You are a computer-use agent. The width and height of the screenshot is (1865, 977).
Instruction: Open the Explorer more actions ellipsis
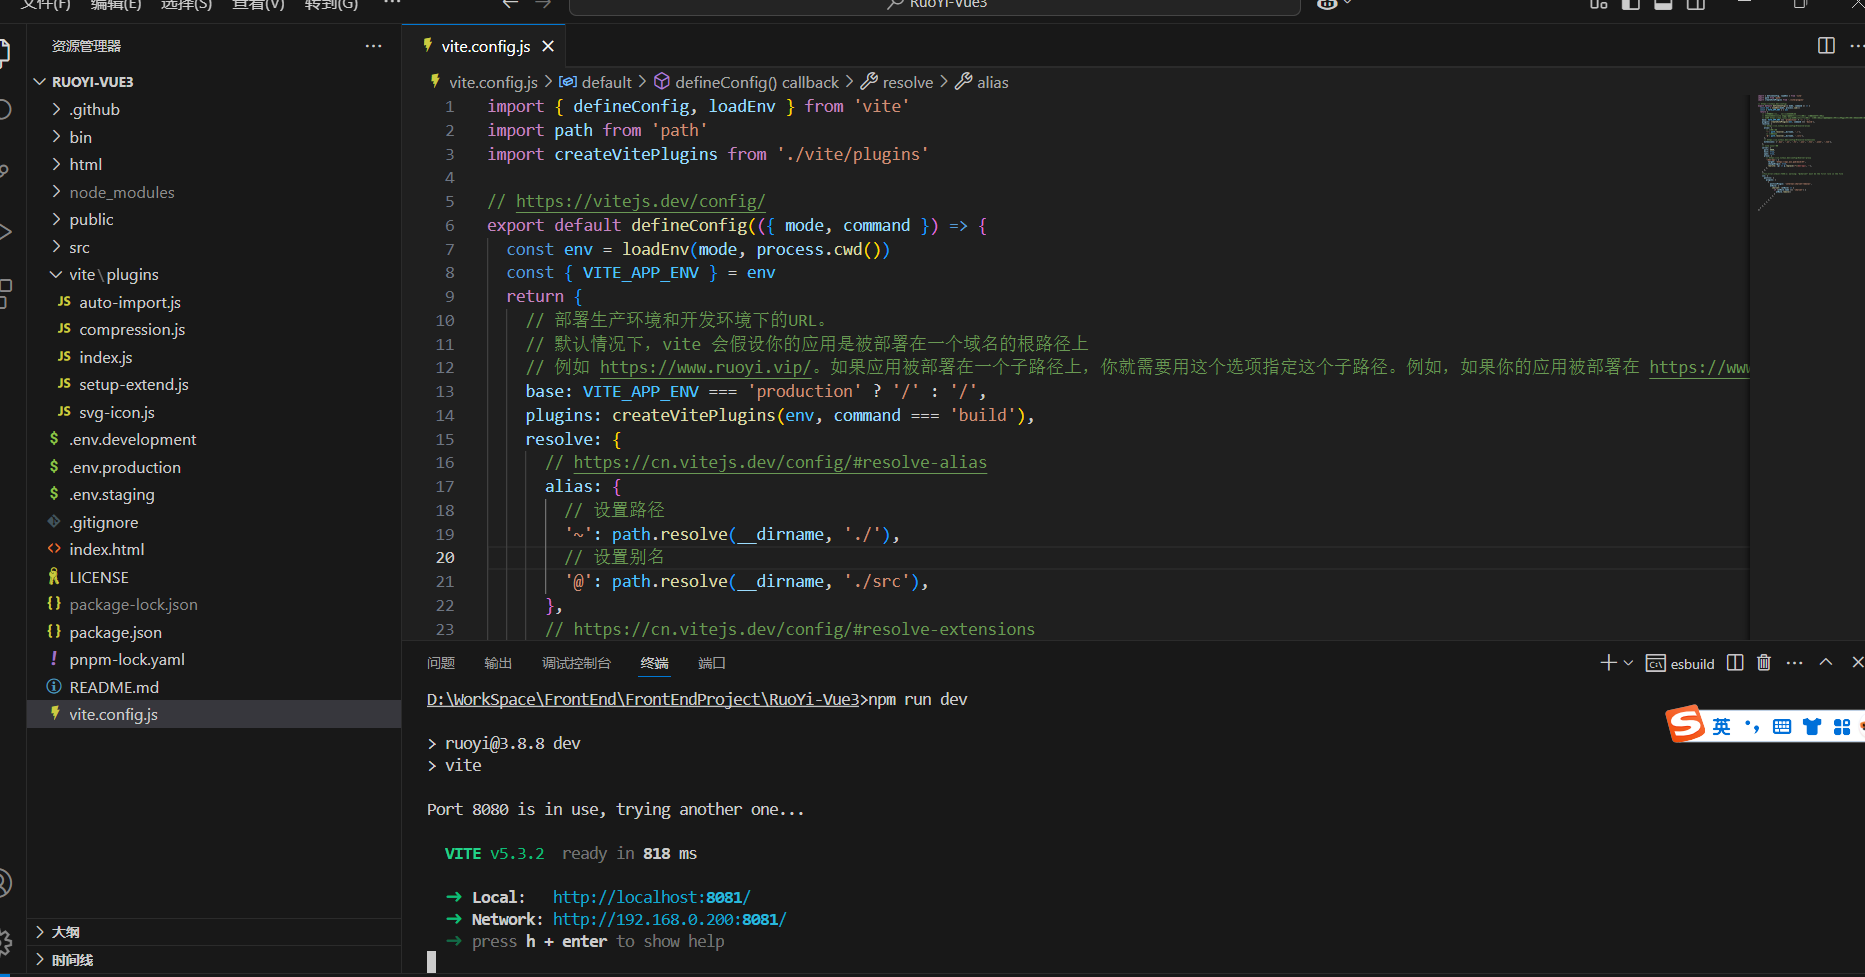click(x=373, y=46)
